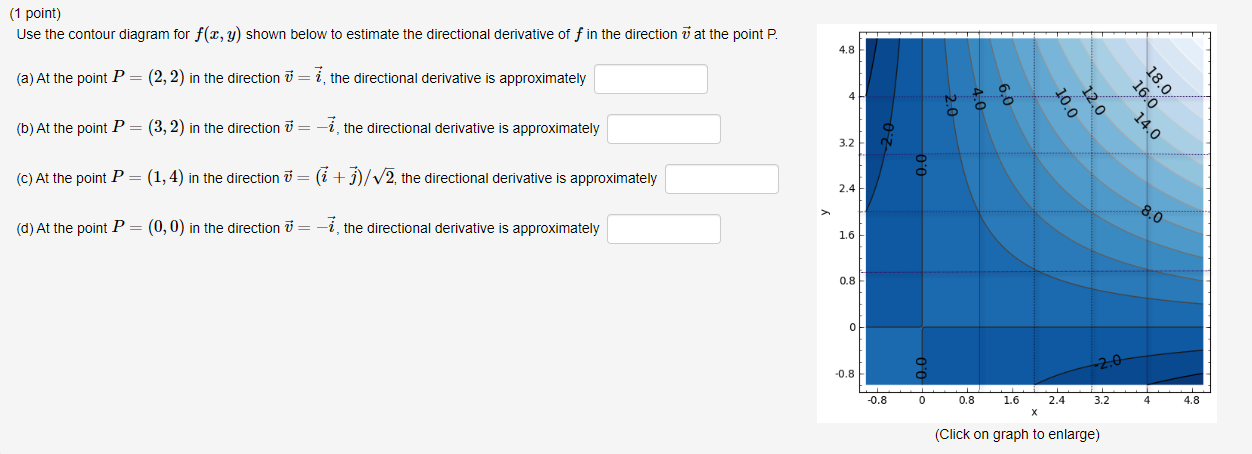Click the 16.0 contour label
Image resolution: width=1252 pixels, height=454 pixels.
click(1144, 95)
